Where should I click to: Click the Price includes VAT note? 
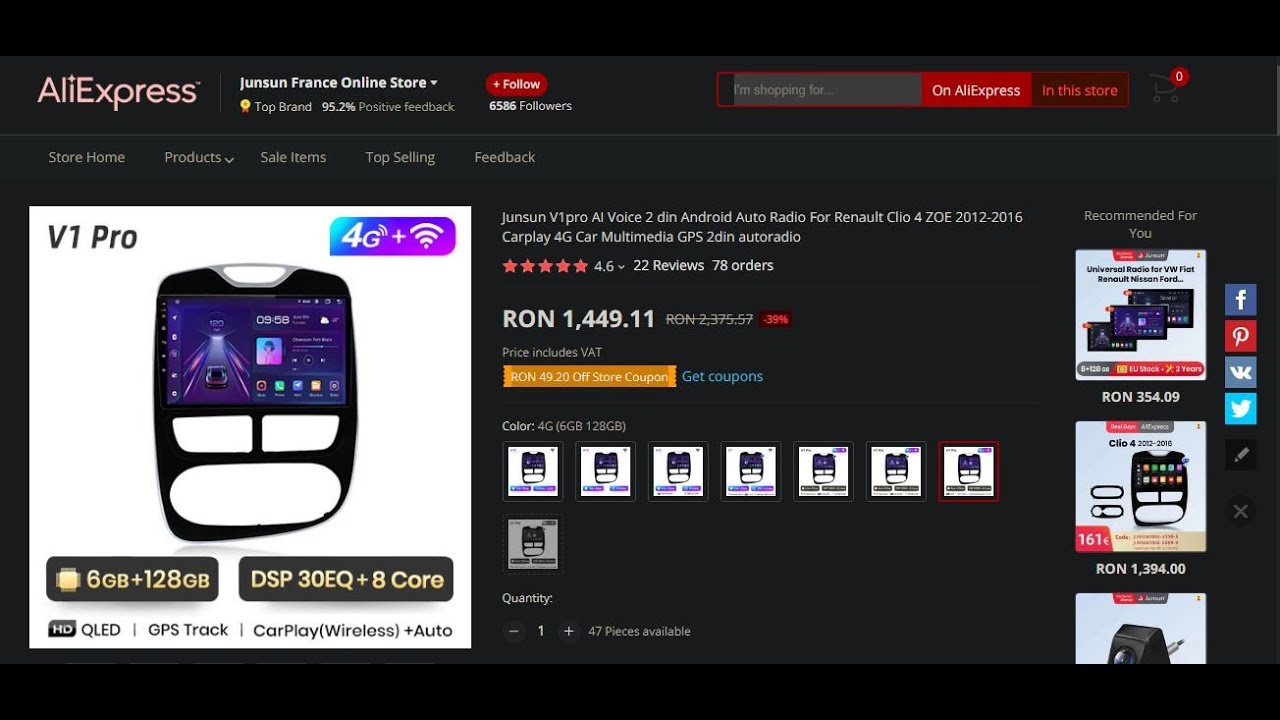[x=552, y=352]
